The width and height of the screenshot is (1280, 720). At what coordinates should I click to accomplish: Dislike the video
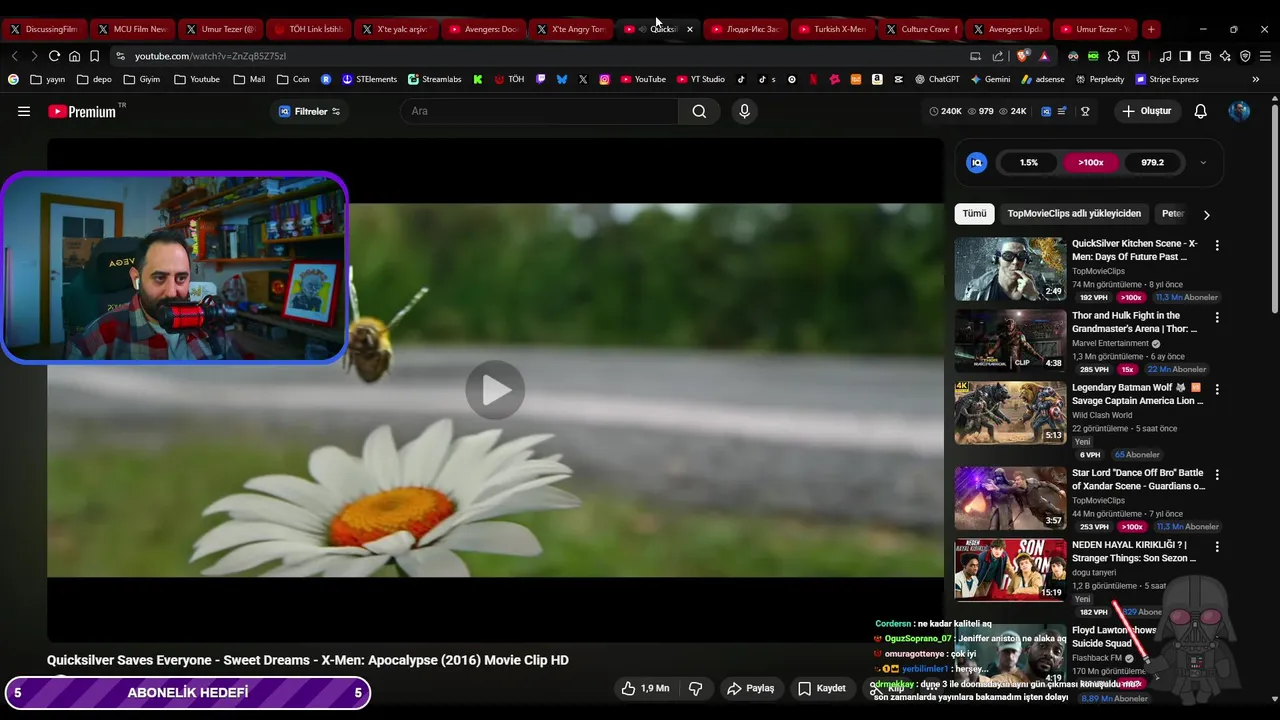pyautogui.click(x=696, y=688)
